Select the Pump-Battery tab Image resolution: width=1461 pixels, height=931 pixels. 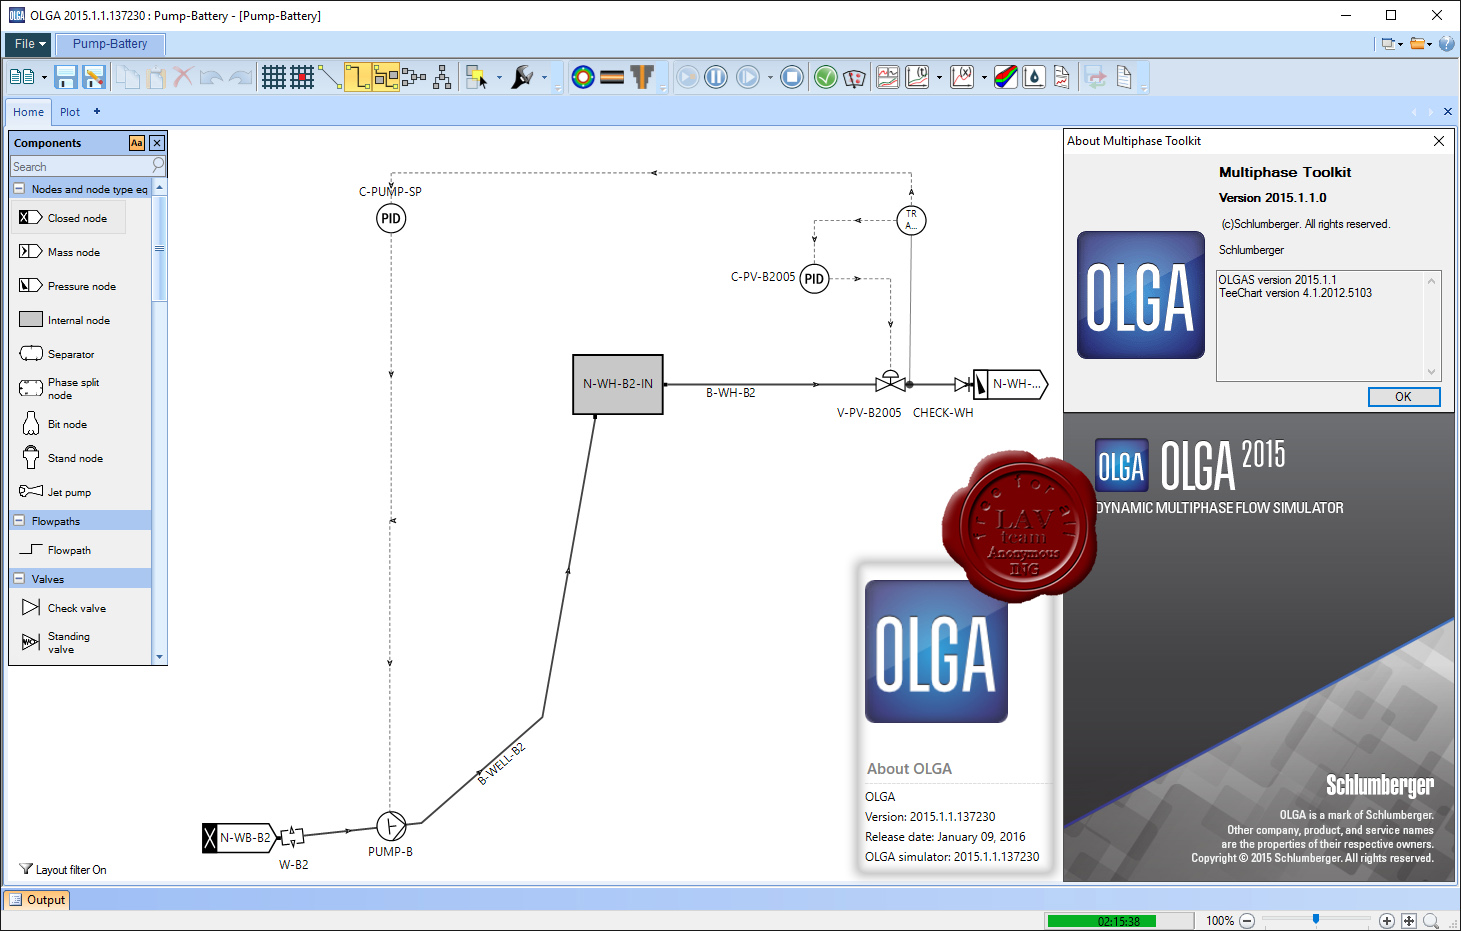coord(110,44)
